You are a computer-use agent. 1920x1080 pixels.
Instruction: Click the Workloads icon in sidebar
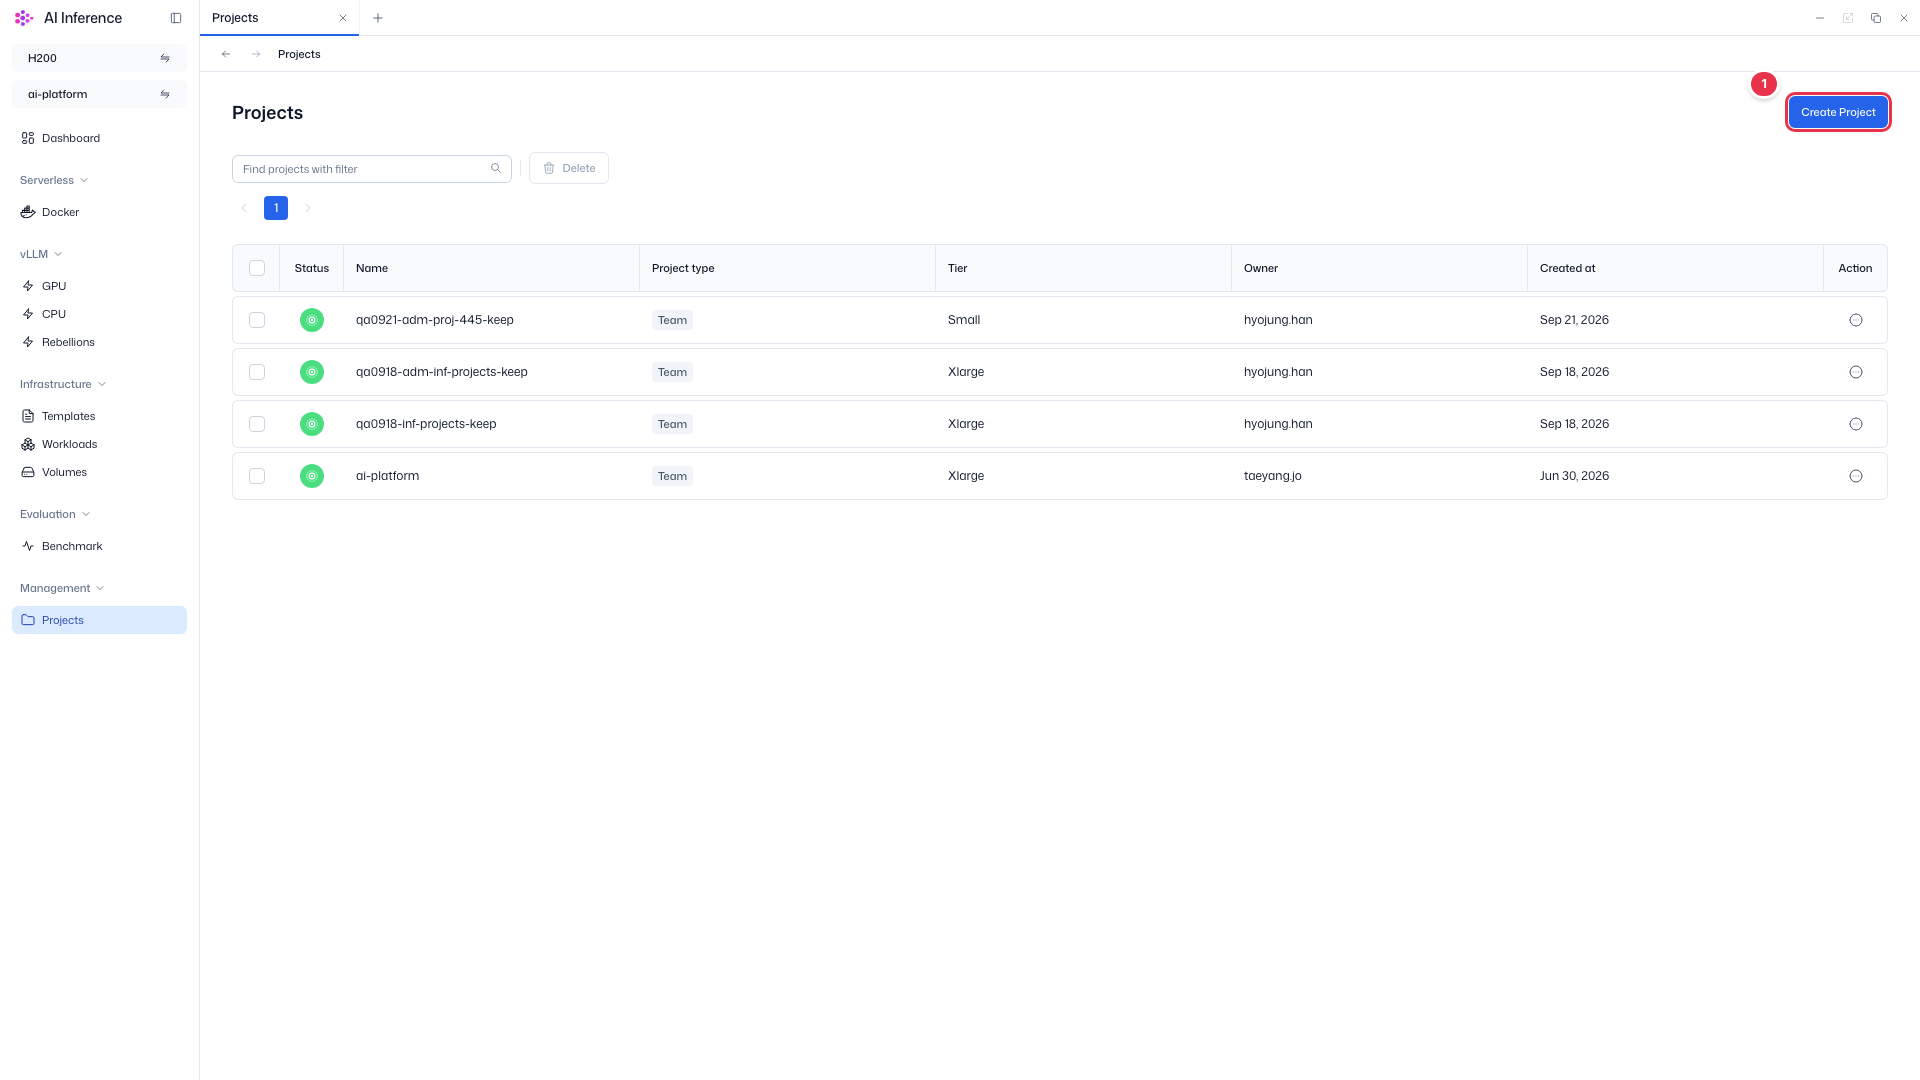pos(28,444)
